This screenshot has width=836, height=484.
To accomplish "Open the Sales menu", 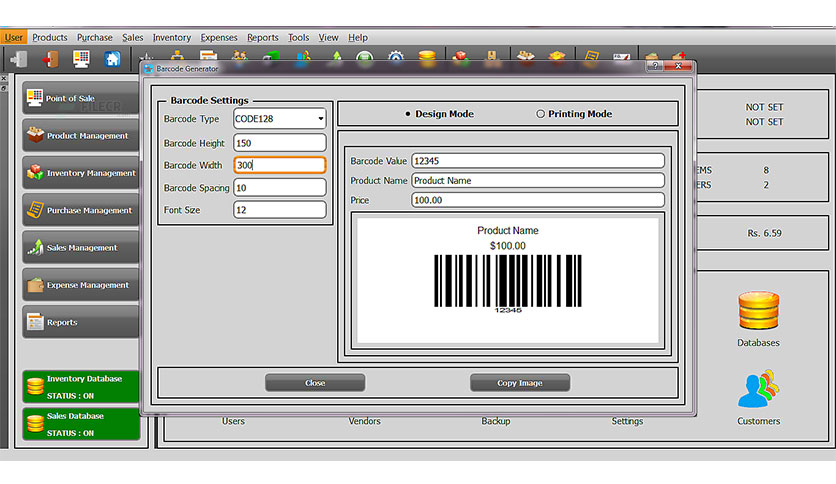I will point(132,37).
